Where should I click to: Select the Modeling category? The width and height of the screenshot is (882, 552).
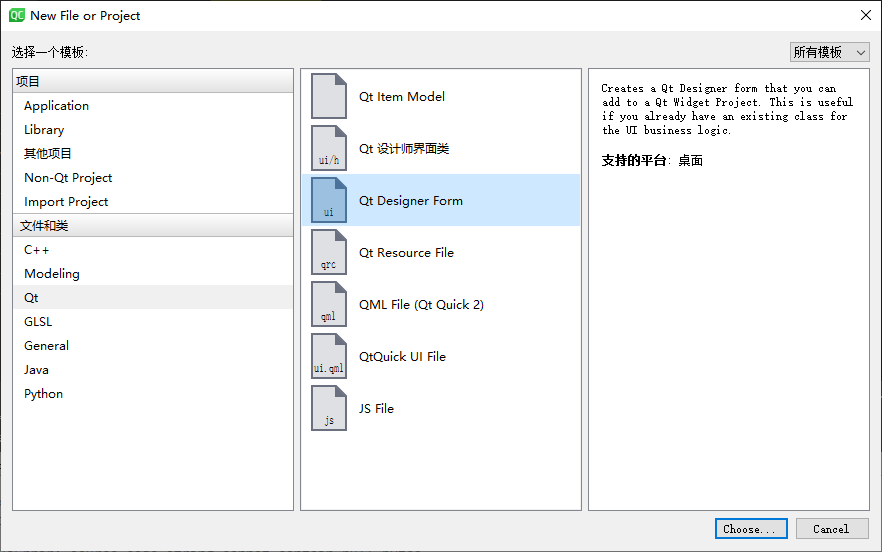coord(152,273)
